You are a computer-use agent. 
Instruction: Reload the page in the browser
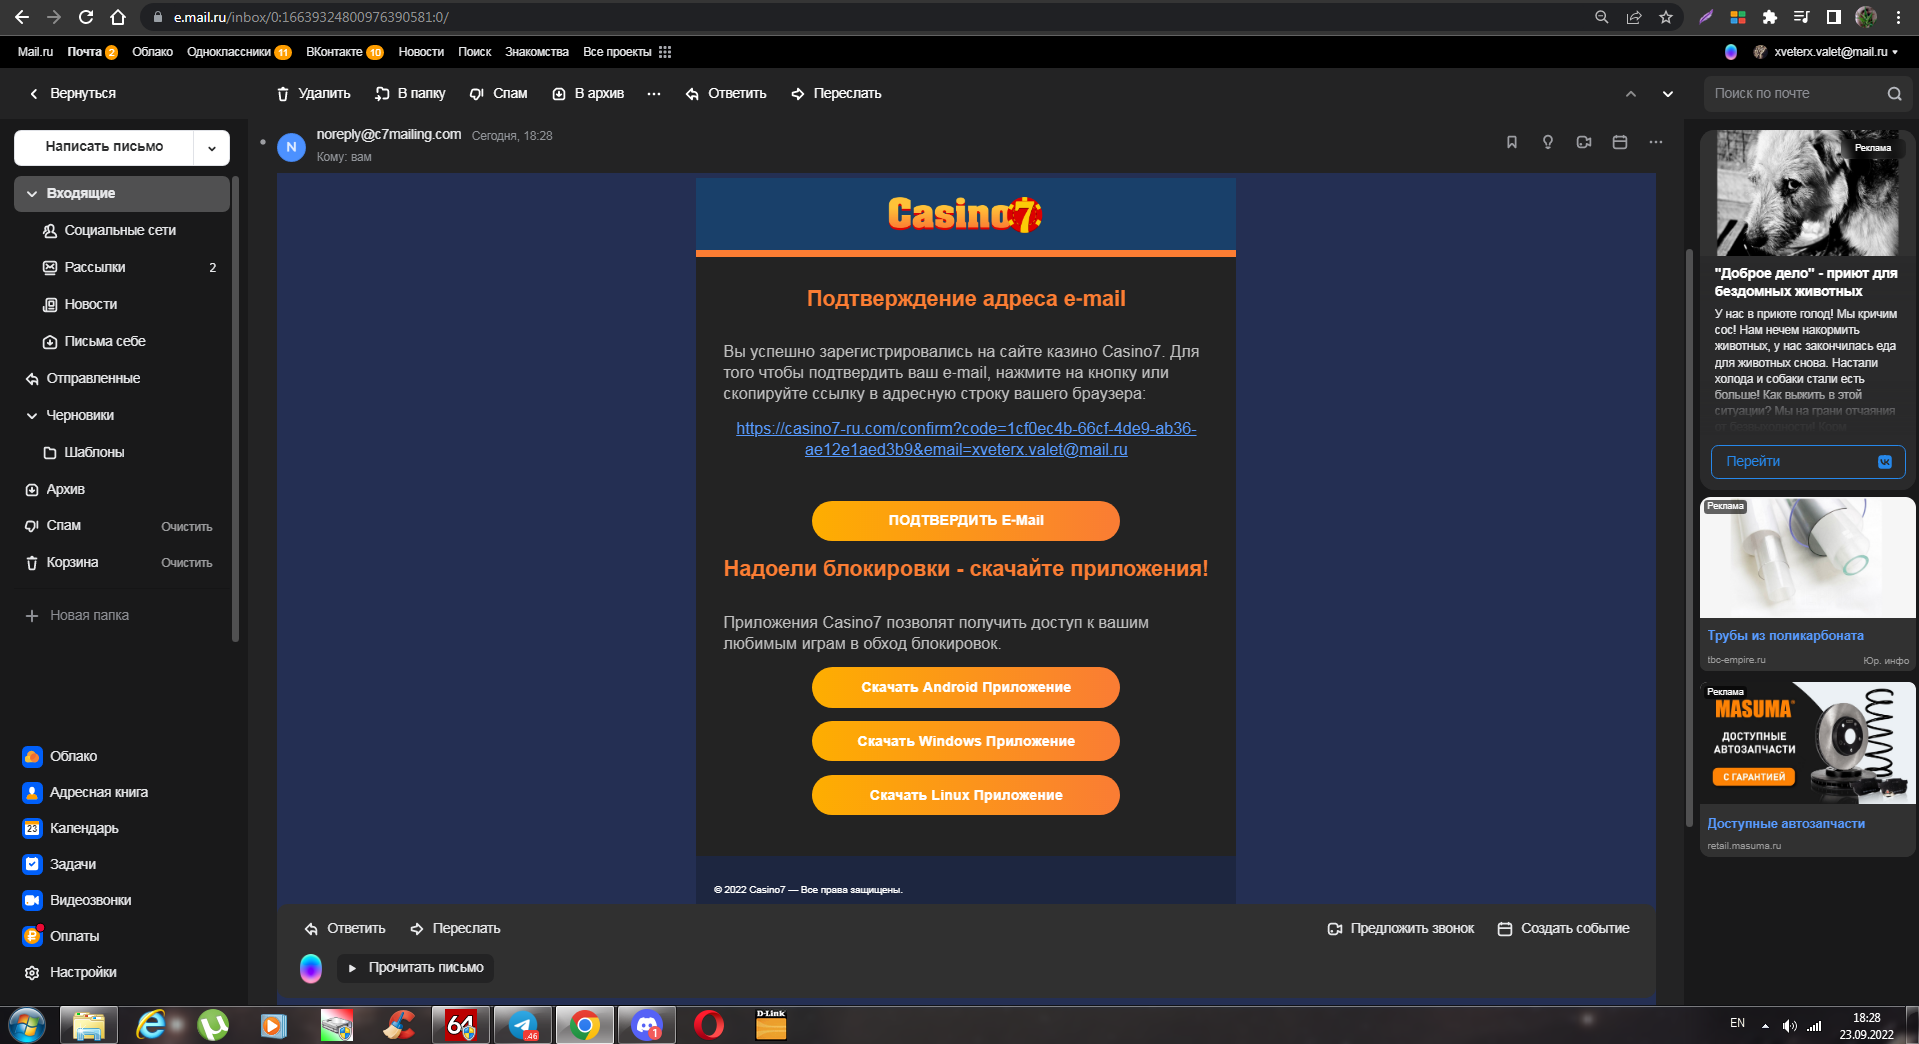pos(86,17)
